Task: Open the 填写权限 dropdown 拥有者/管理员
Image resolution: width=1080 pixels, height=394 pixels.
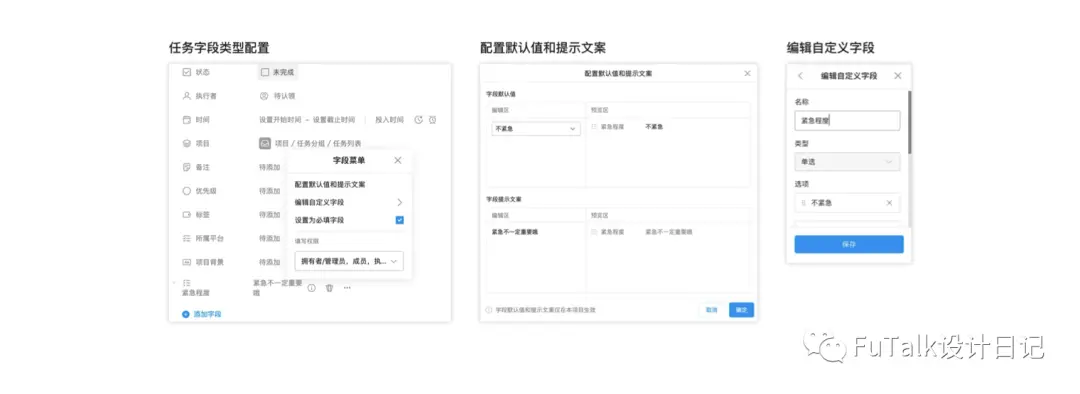Action: coord(349,262)
